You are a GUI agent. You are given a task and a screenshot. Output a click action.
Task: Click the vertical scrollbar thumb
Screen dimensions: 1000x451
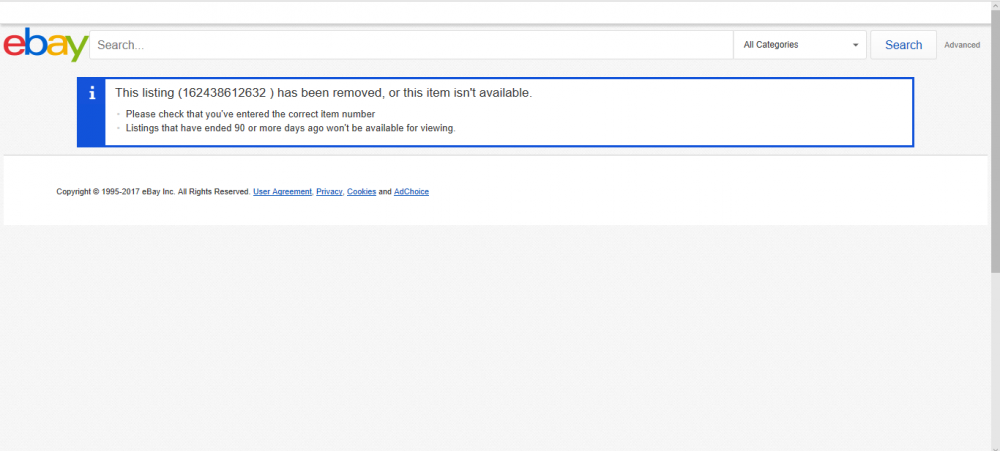tap(995, 140)
